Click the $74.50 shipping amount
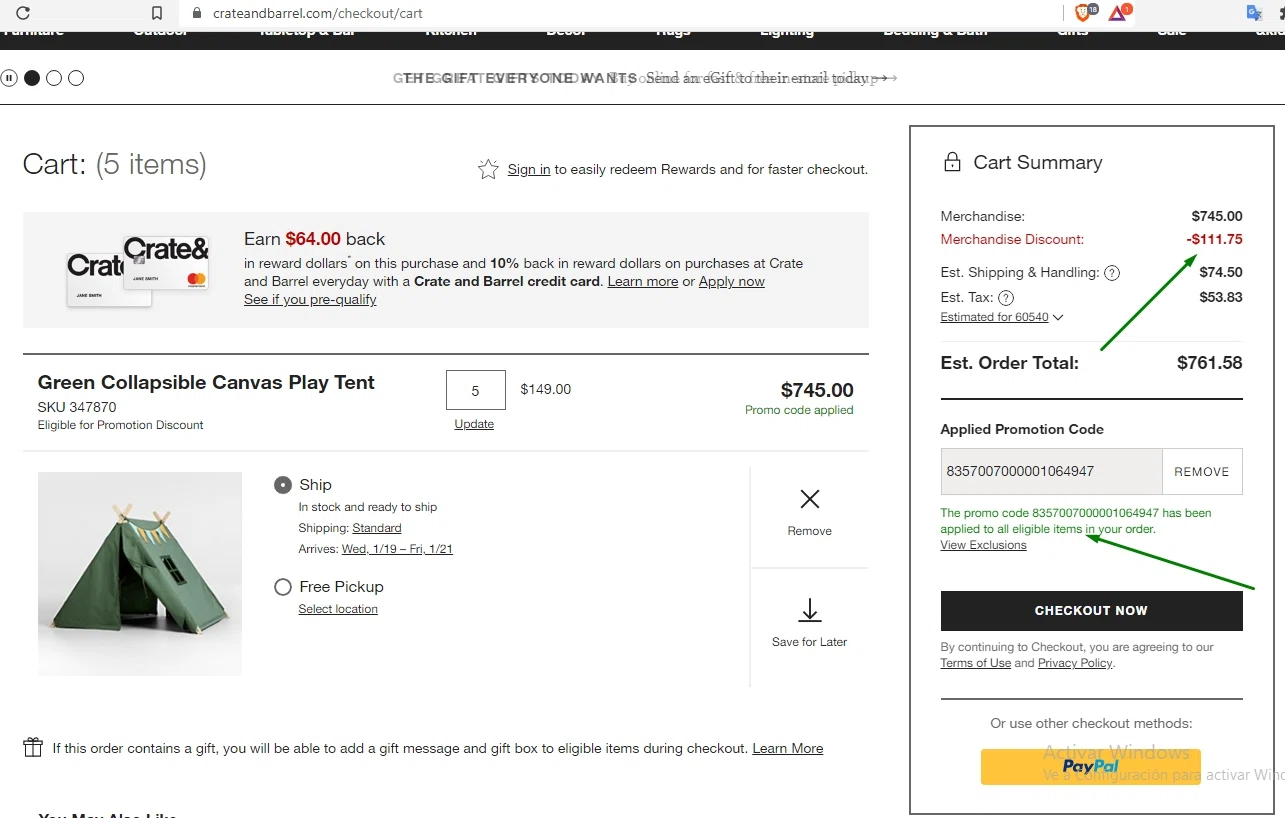This screenshot has height=818, width=1285. point(1221,272)
